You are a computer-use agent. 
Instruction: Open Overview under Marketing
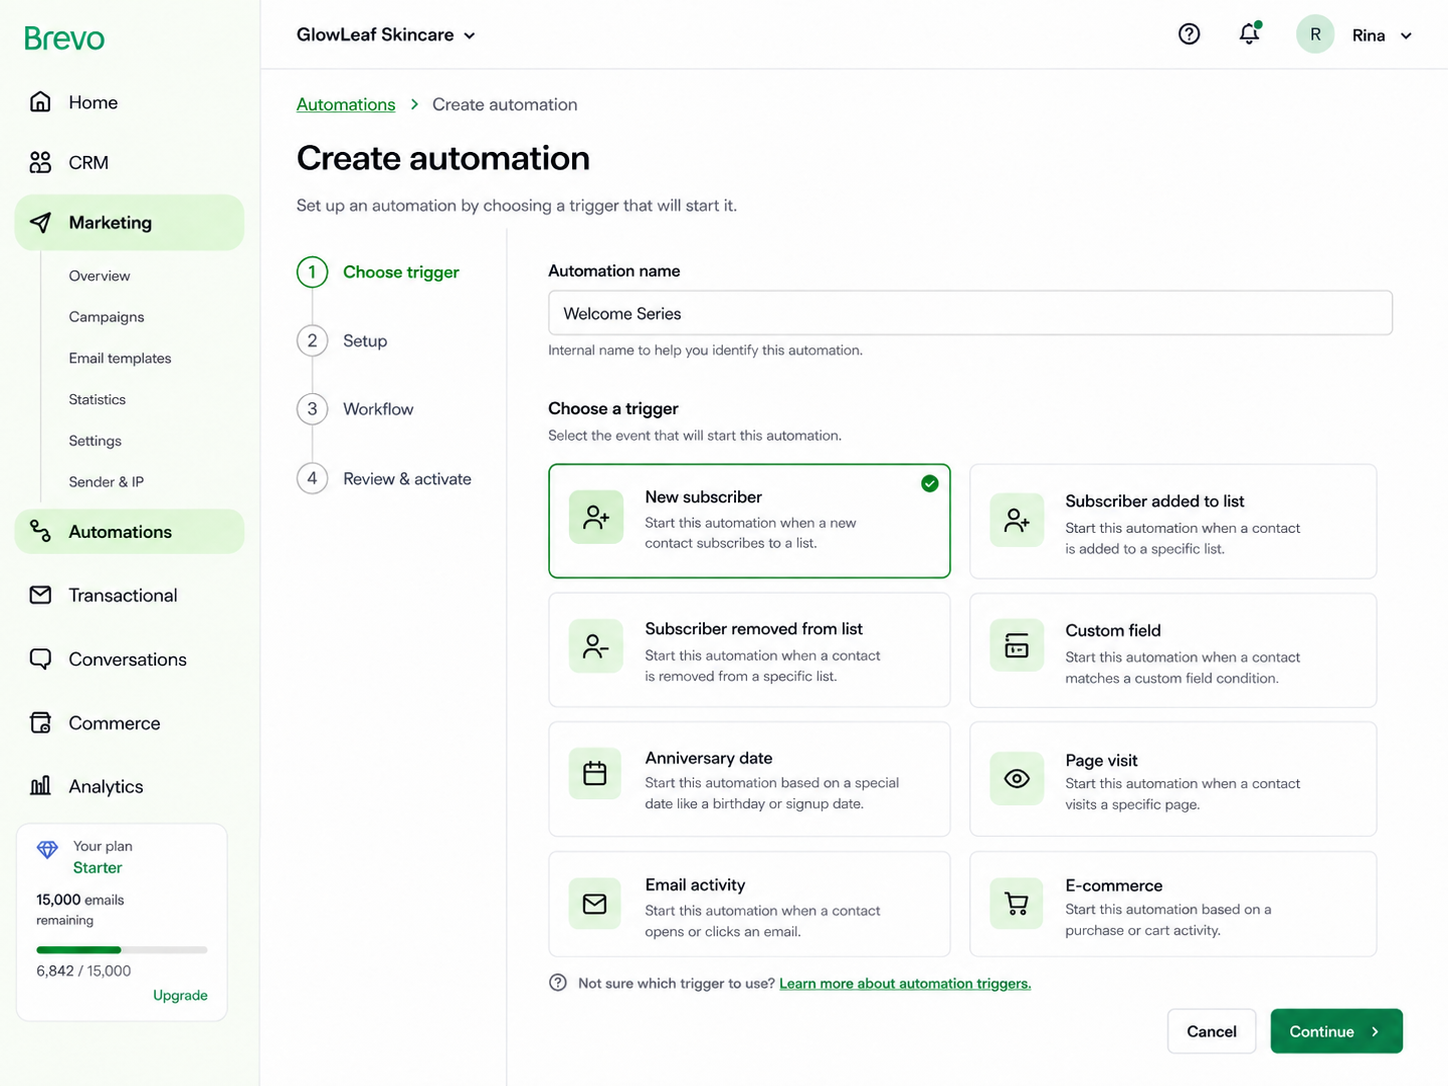(x=99, y=276)
